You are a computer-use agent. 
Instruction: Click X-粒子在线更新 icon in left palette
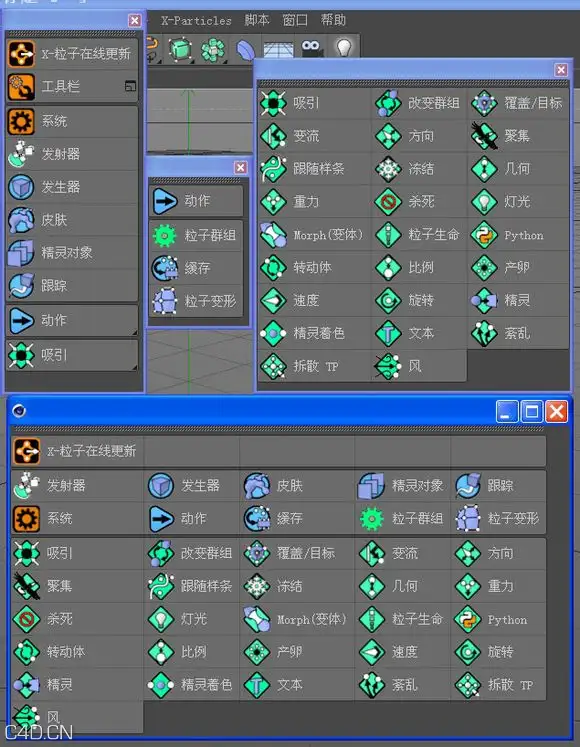click(21, 54)
